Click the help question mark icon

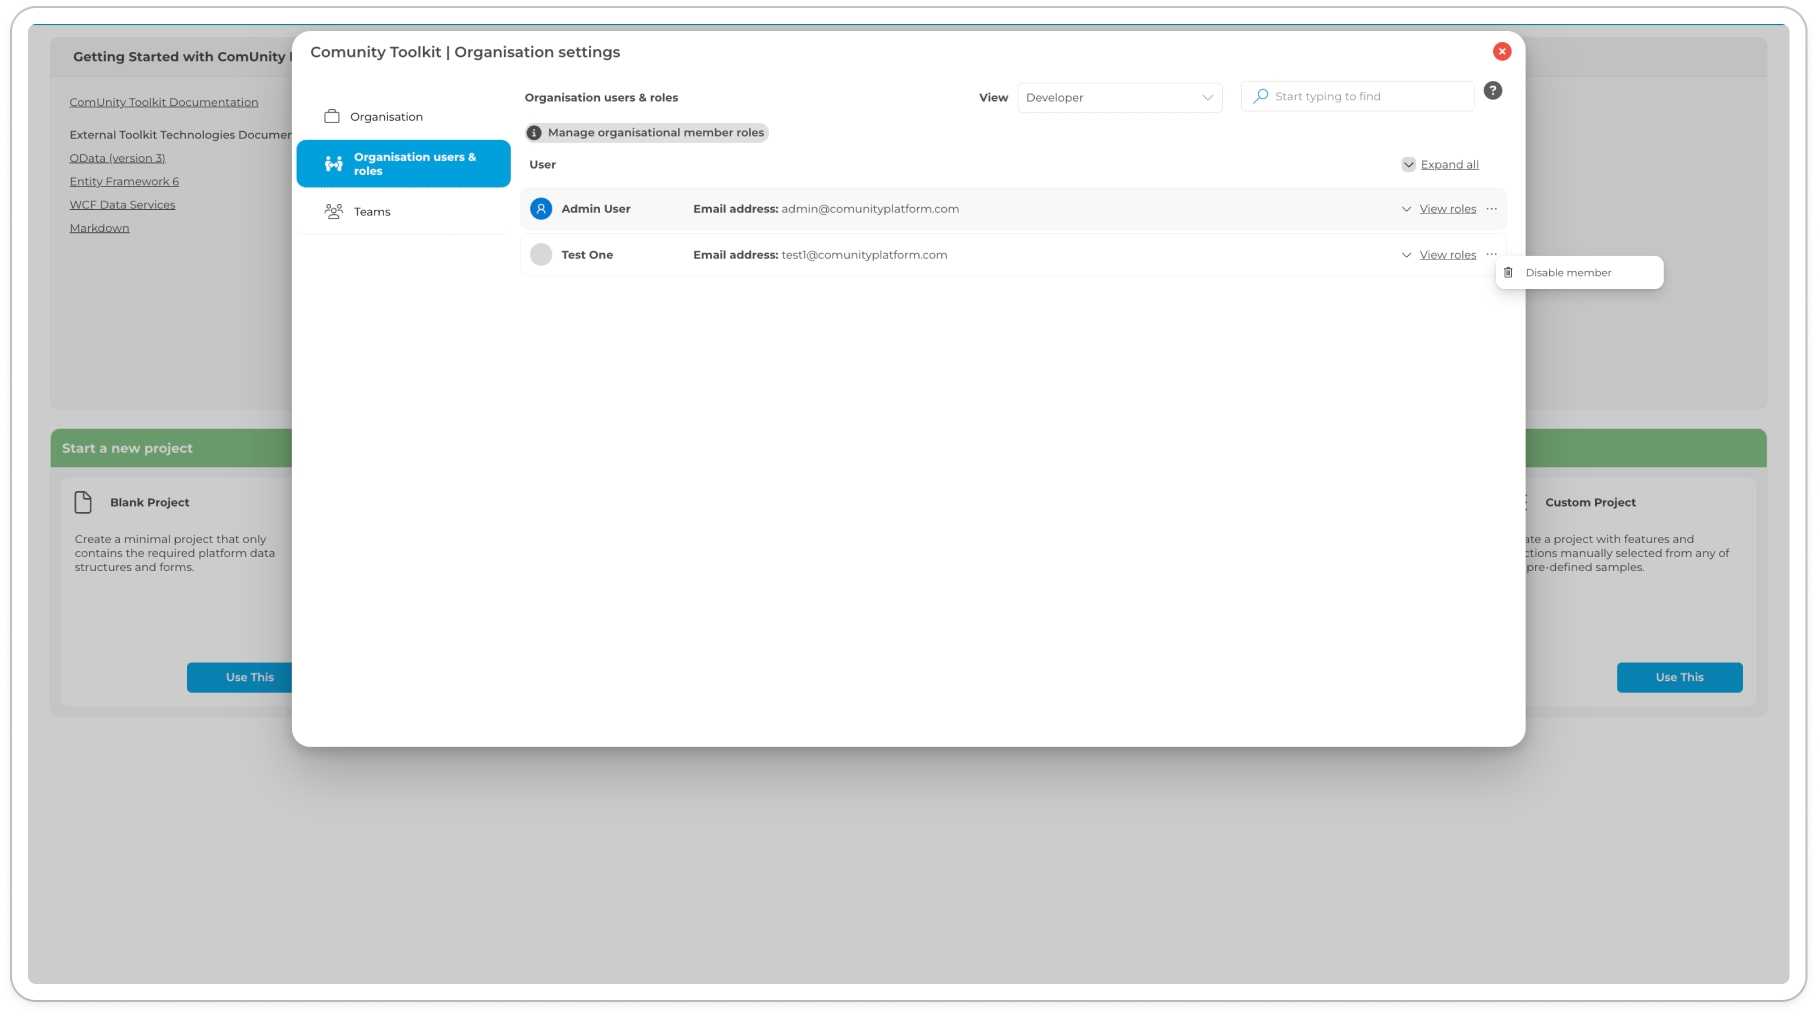1492,91
